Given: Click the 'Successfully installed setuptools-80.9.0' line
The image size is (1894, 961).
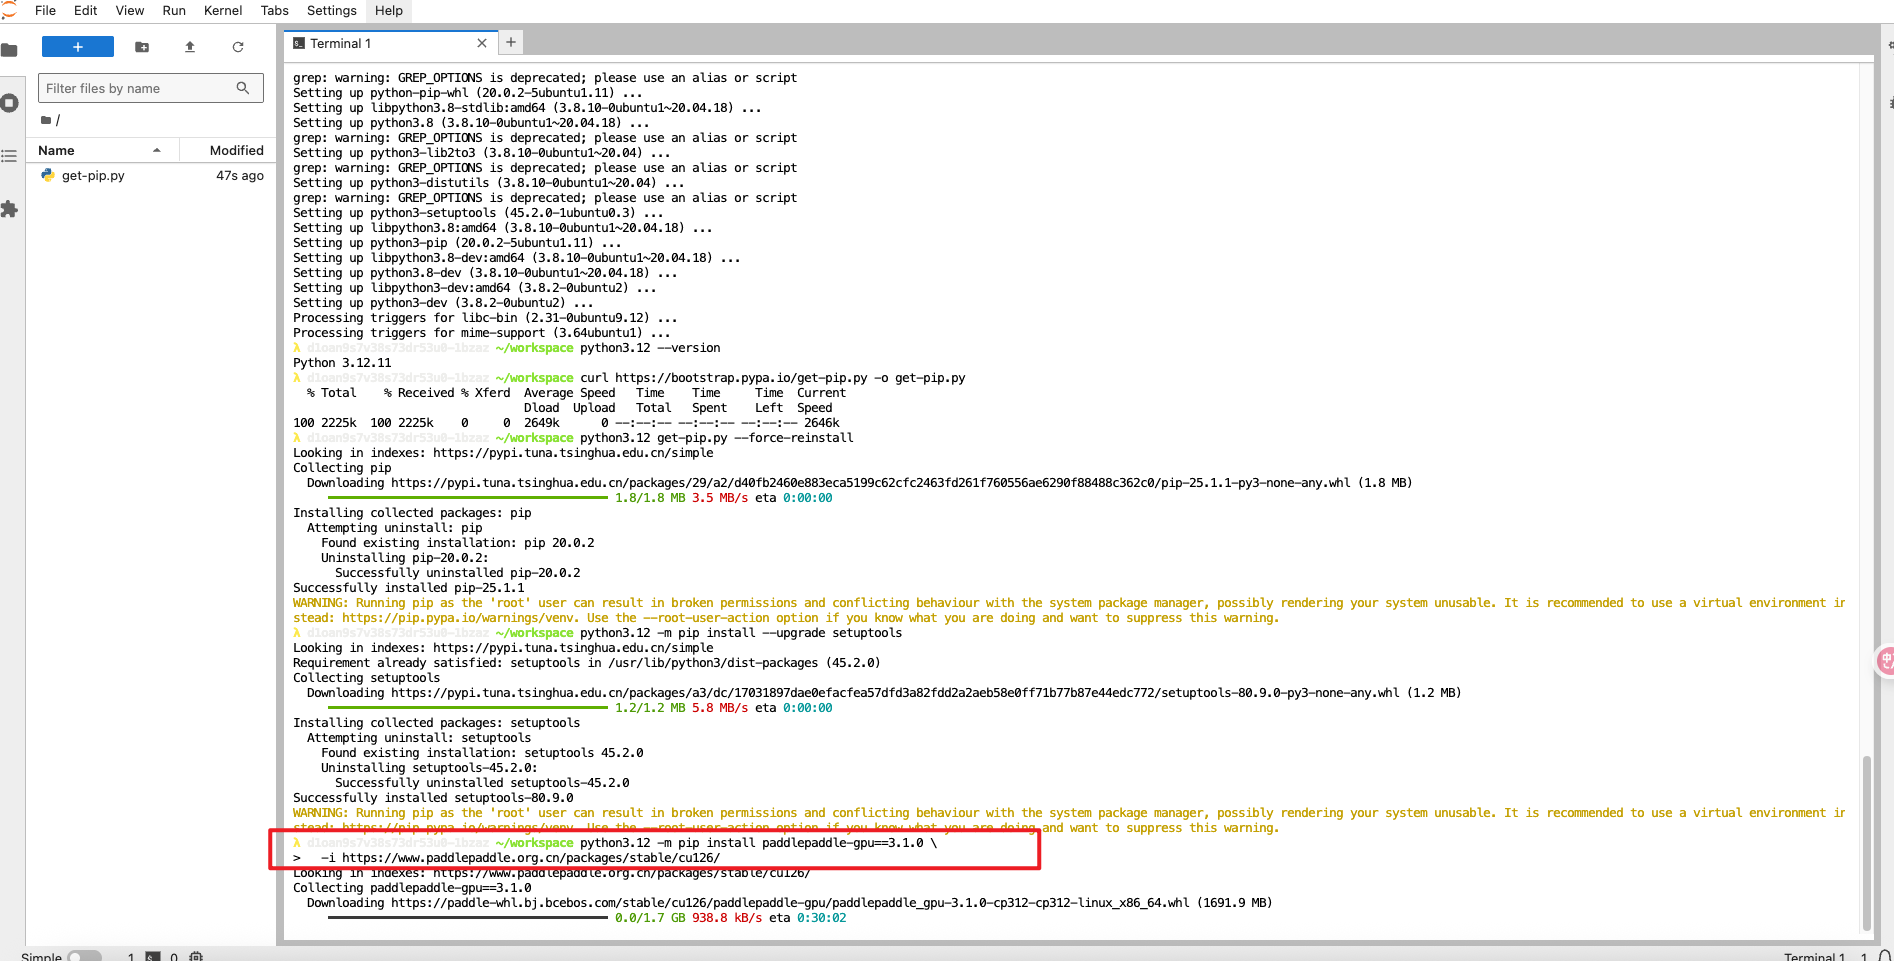Looking at the screenshot, I should click(x=433, y=798).
